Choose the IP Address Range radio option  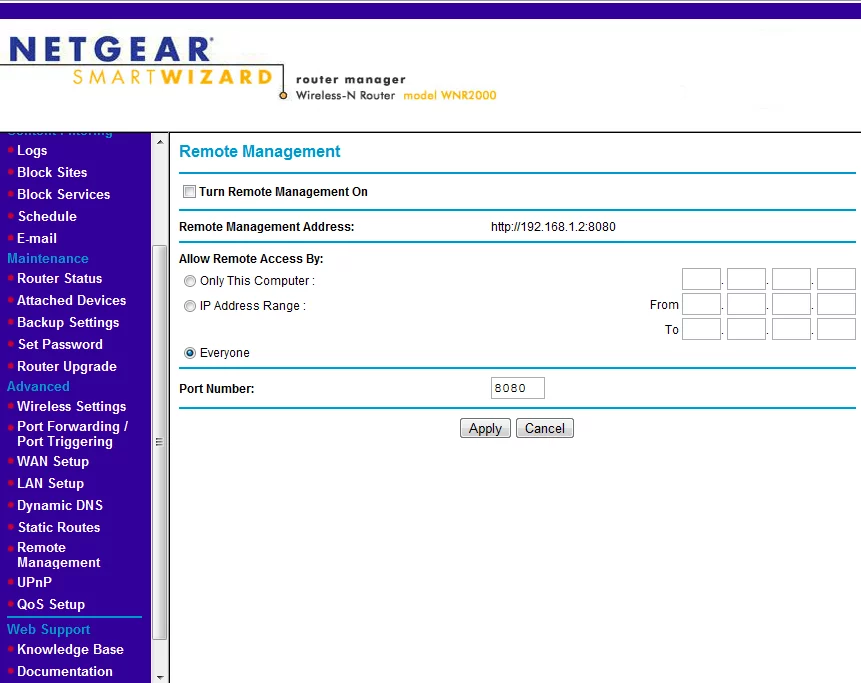point(190,306)
